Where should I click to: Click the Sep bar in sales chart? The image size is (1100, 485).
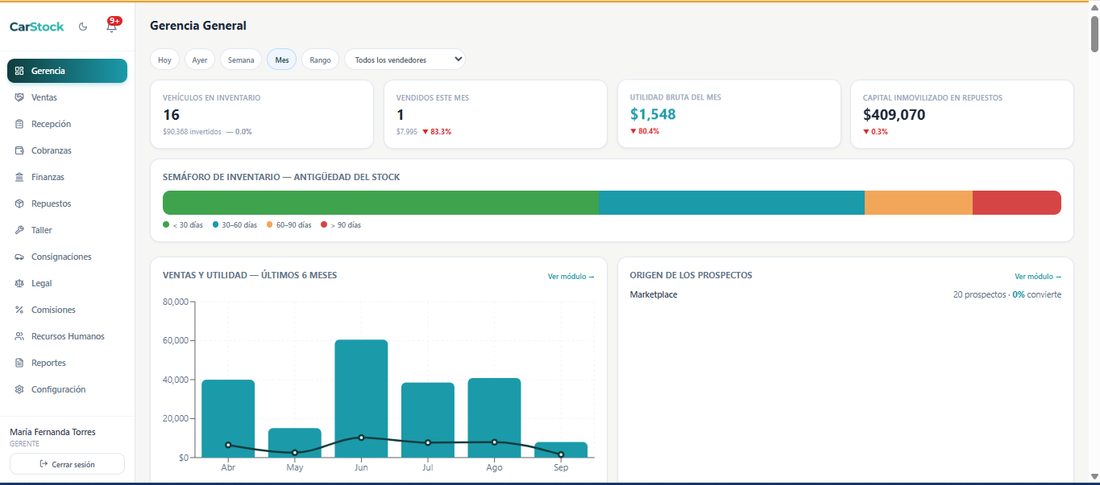pyautogui.click(x=561, y=450)
